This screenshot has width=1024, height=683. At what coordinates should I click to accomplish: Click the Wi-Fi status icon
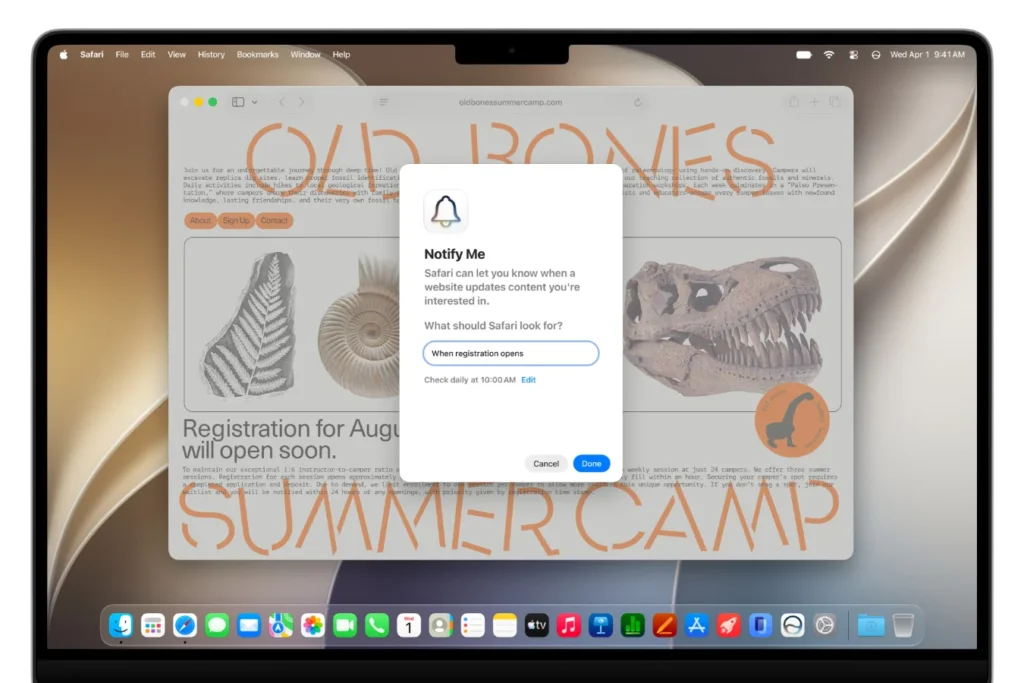tap(829, 55)
